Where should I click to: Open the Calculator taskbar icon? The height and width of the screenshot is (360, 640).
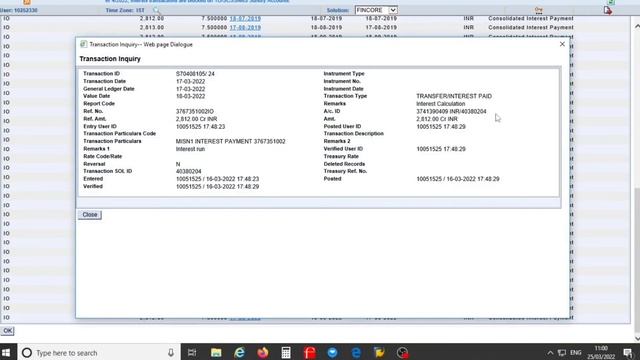(x=286, y=353)
